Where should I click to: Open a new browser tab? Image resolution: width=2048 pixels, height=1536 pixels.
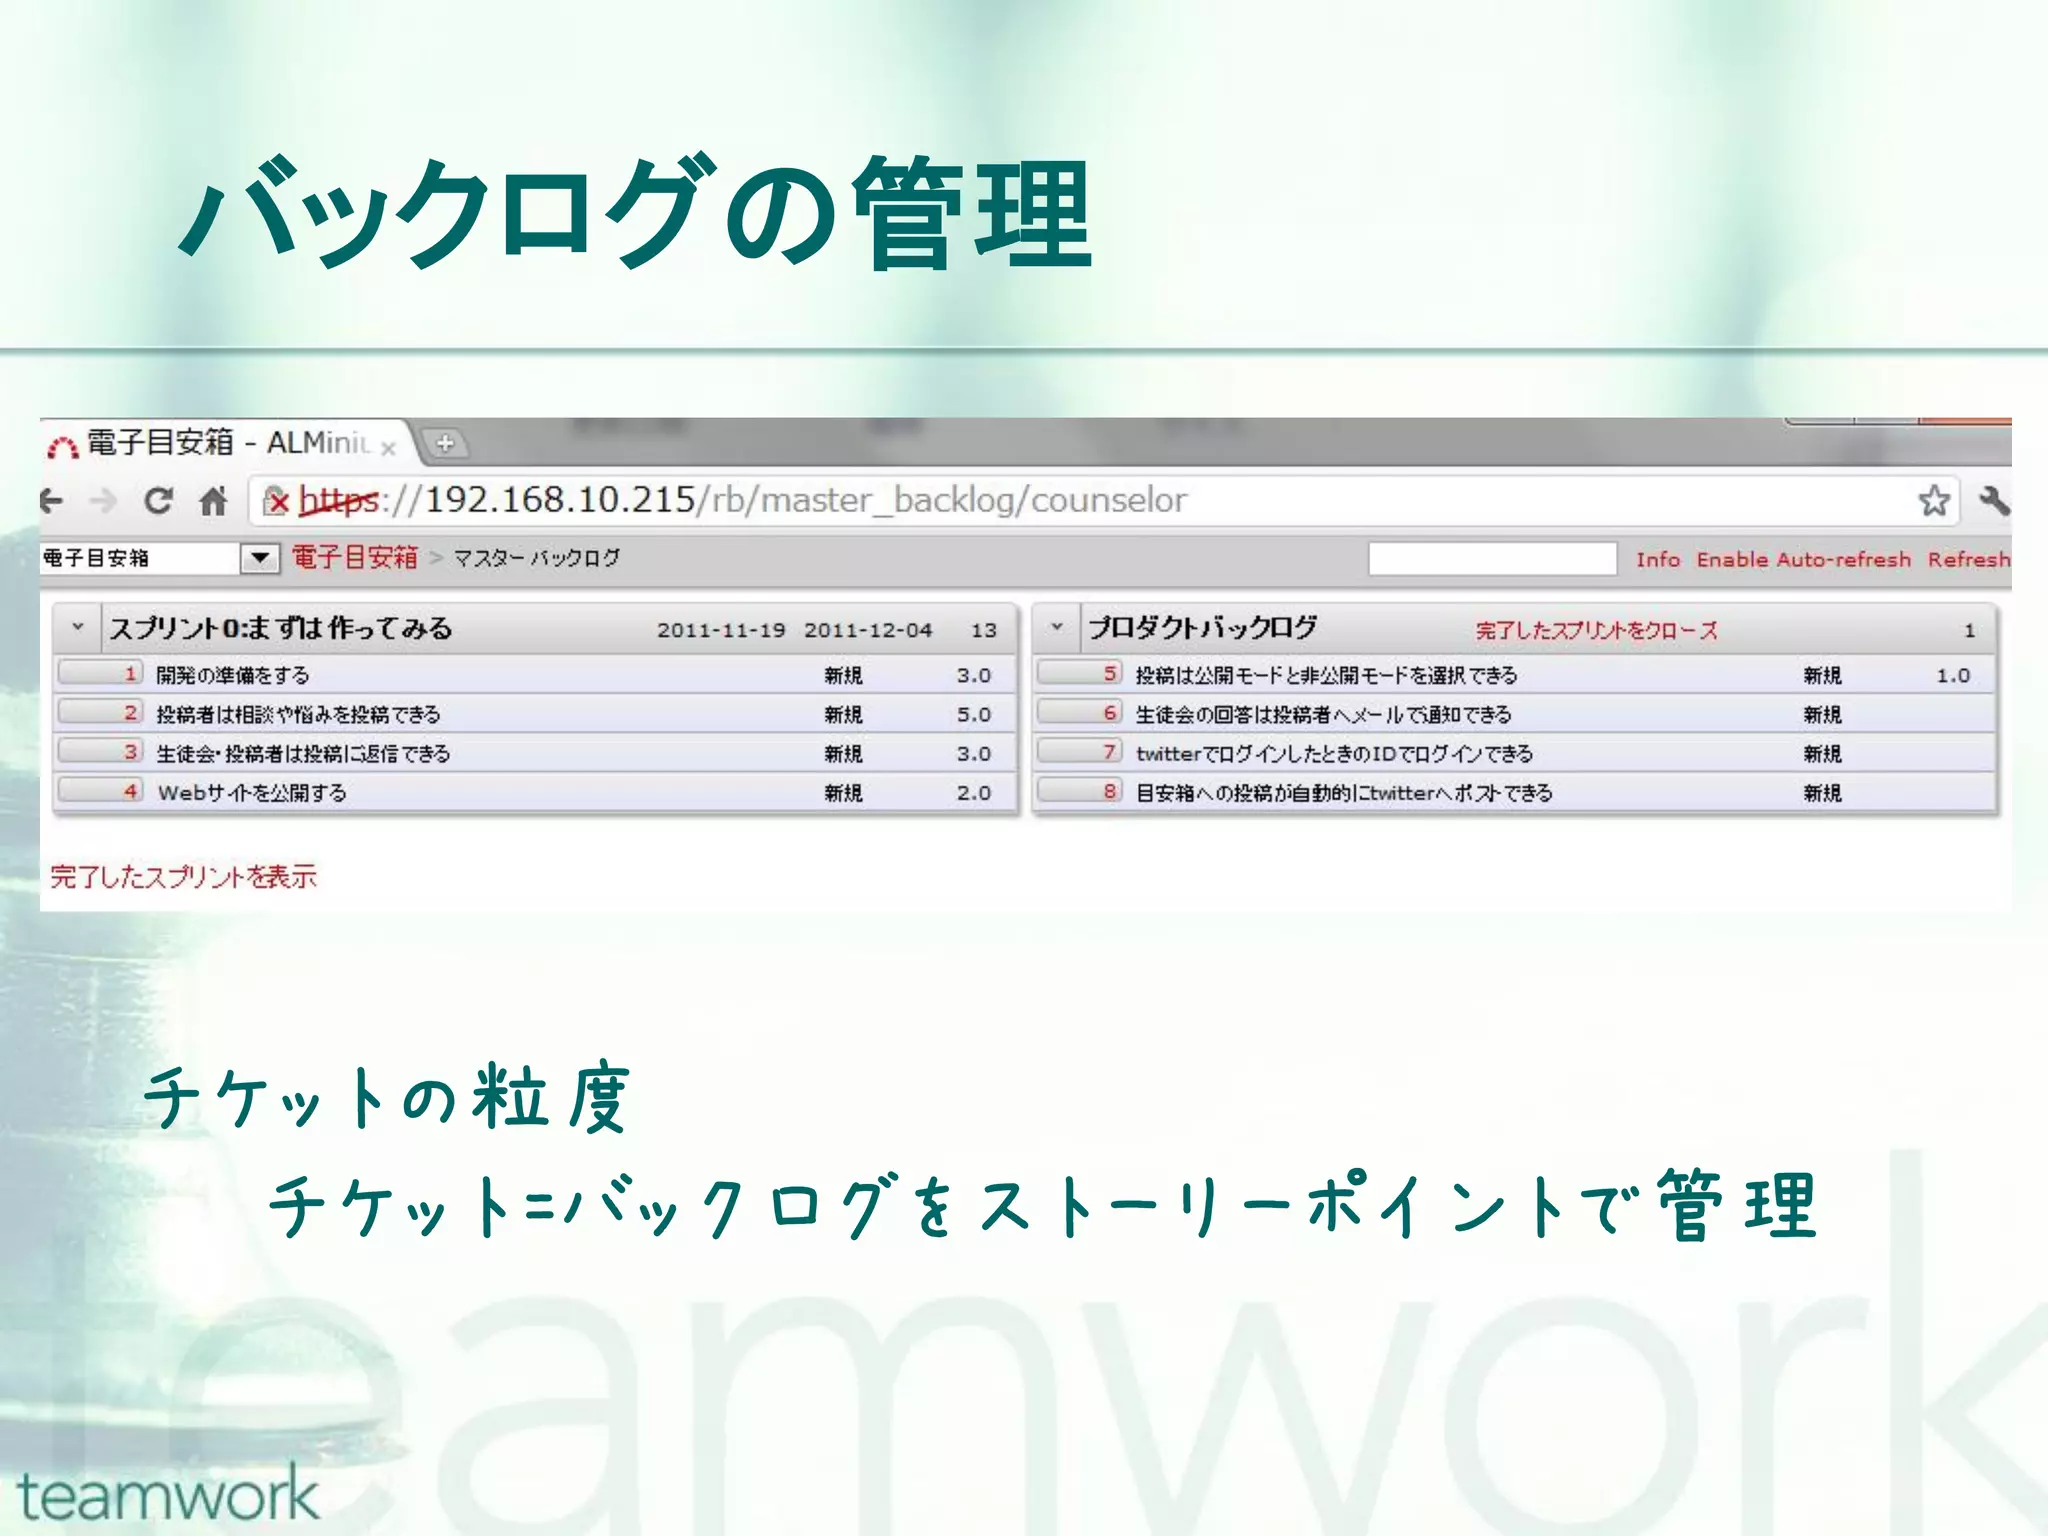click(445, 443)
